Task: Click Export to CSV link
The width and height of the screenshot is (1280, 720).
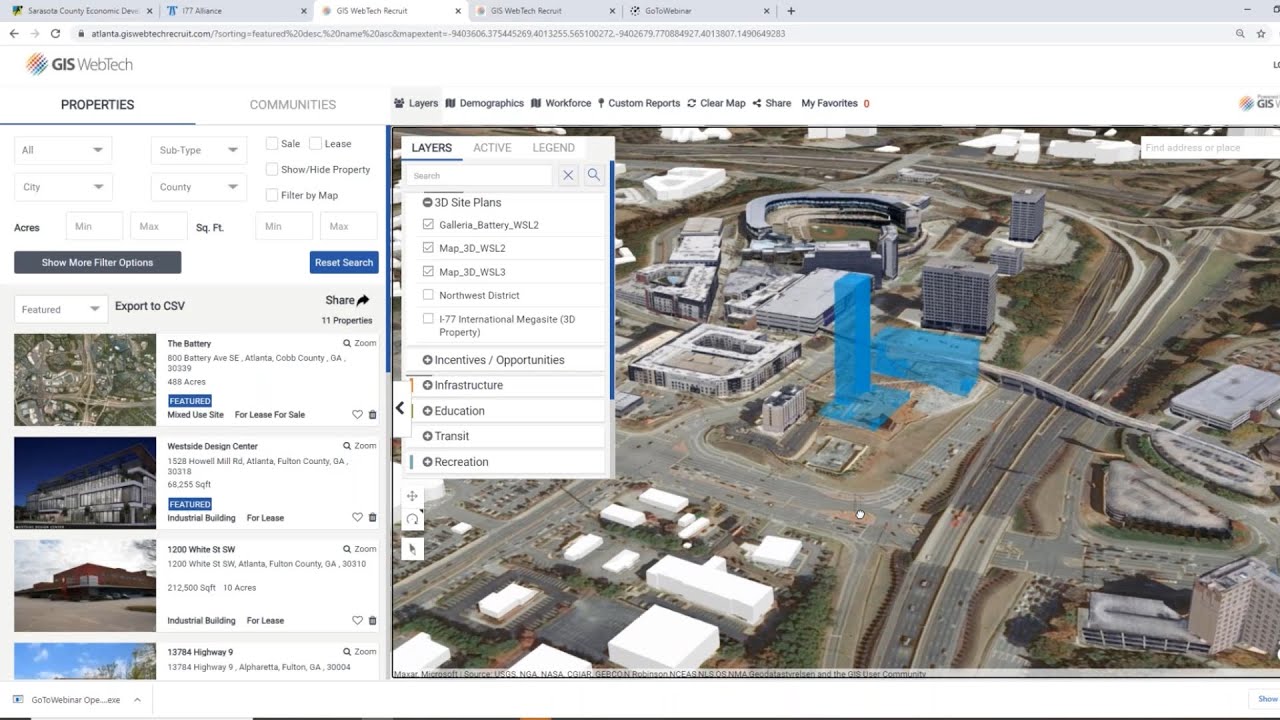Action: point(150,306)
